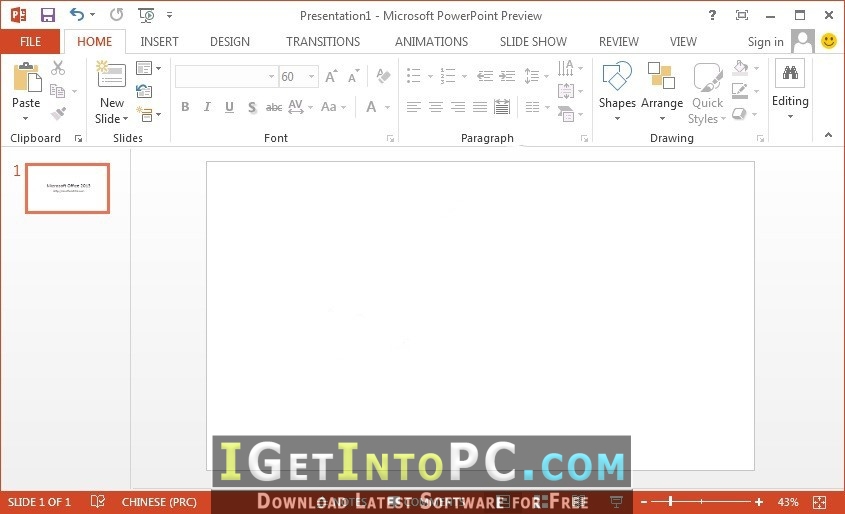Viewport: 845px width, 514px height.
Task: Decrease list indent level
Action: click(484, 76)
